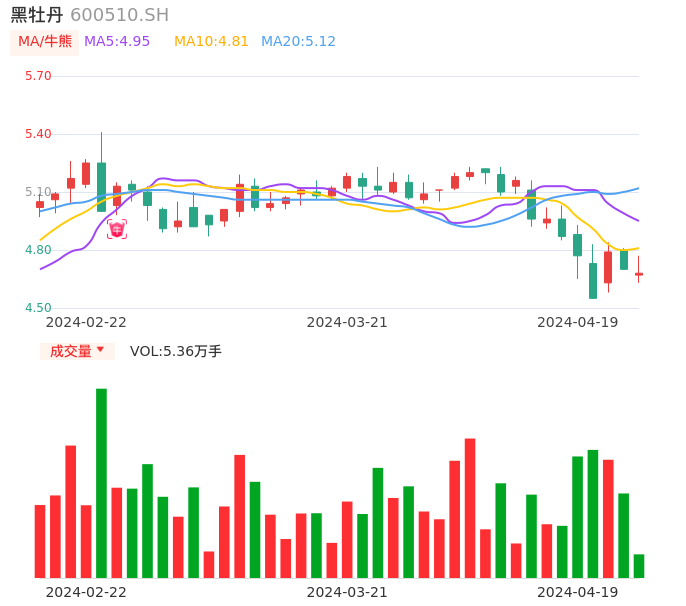Screen dimensions: 686x606
Task: Click the last small green volume bar
Action: coord(639,566)
